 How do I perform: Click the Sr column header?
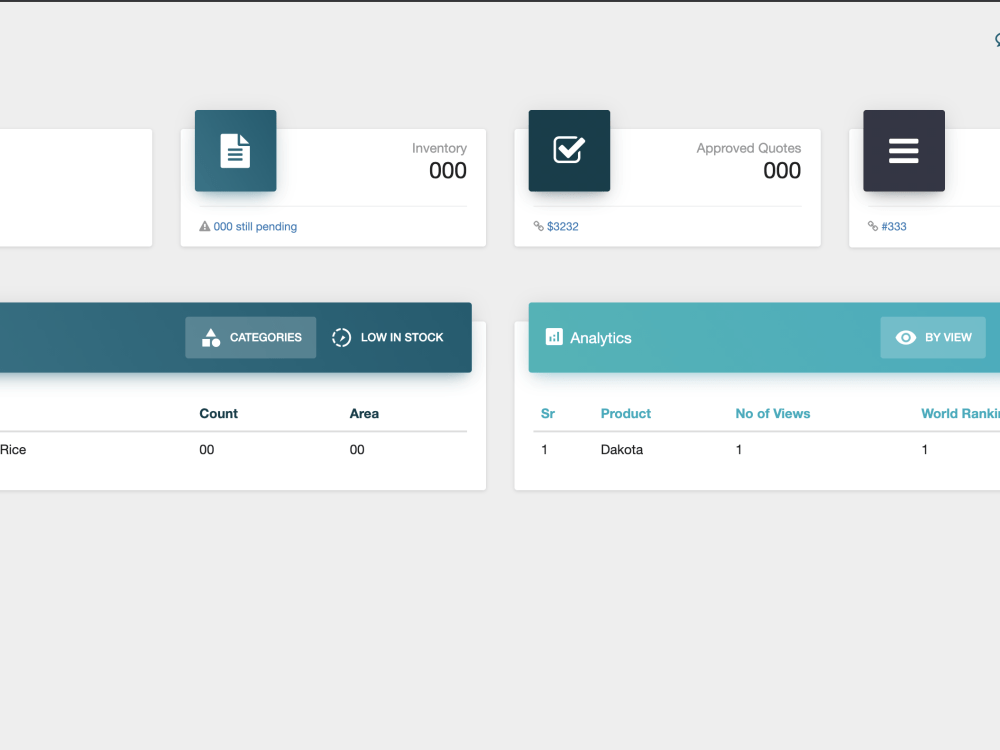pyautogui.click(x=548, y=413)
